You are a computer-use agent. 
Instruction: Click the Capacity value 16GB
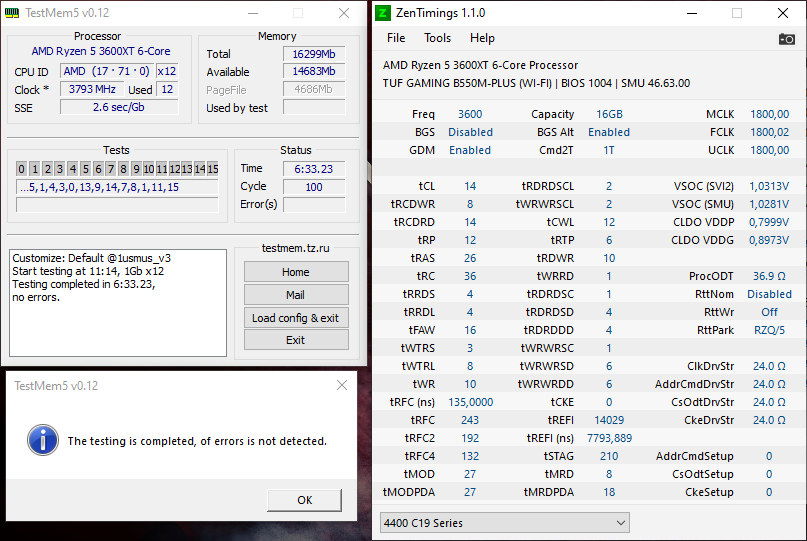tap(609, 114)
